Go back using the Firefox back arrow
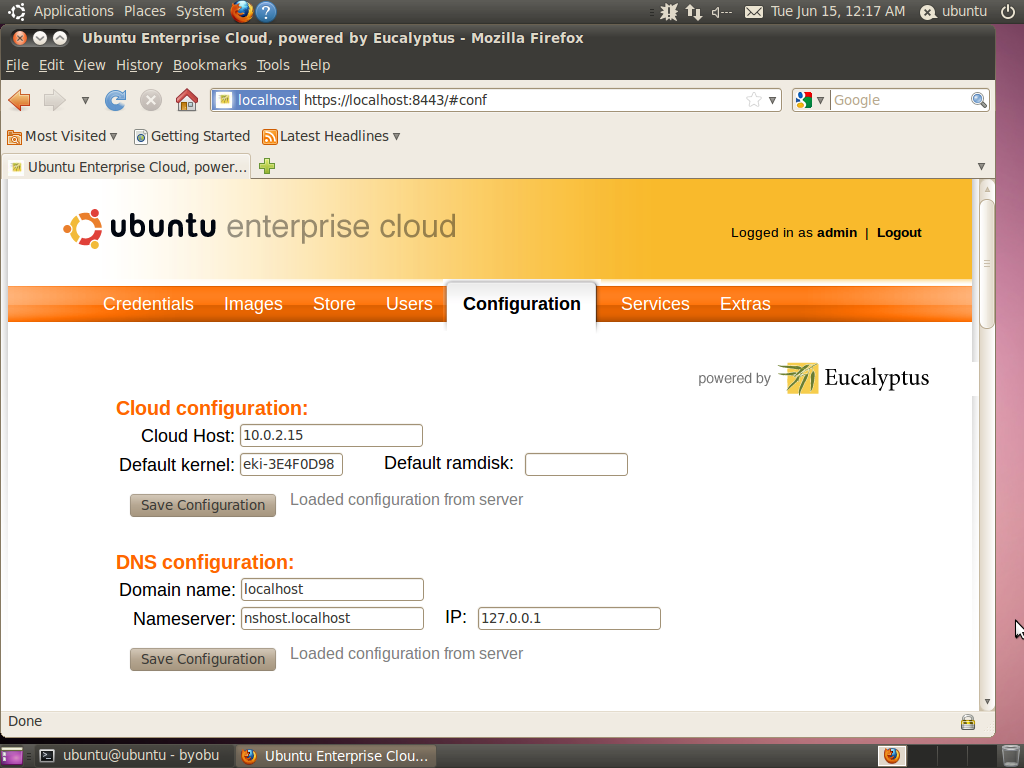The image size is (1024, 768). point(20,100)
